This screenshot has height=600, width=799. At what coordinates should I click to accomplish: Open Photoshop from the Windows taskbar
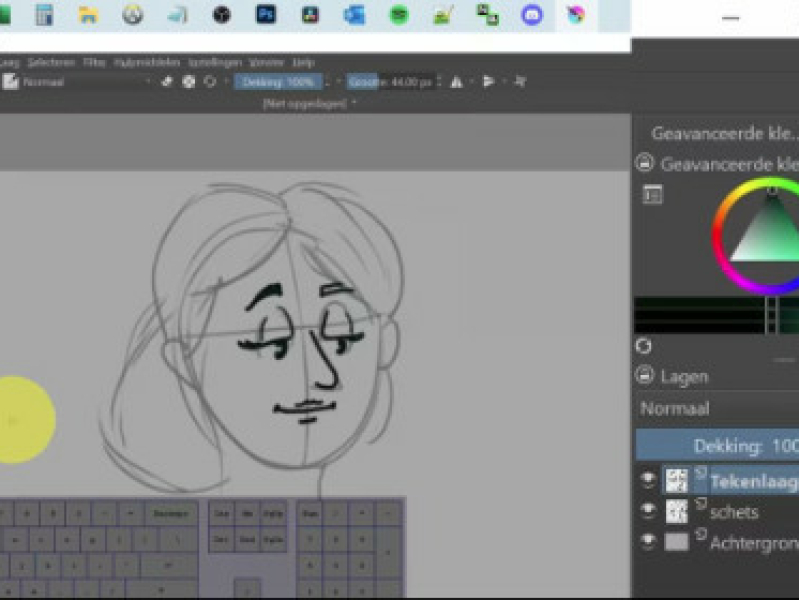coord(266,15)
